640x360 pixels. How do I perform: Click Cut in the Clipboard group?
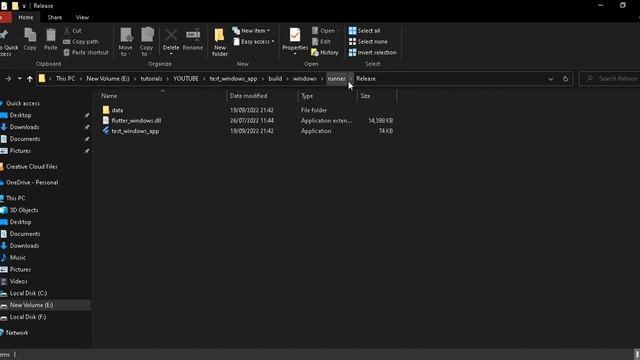[73, 31]
